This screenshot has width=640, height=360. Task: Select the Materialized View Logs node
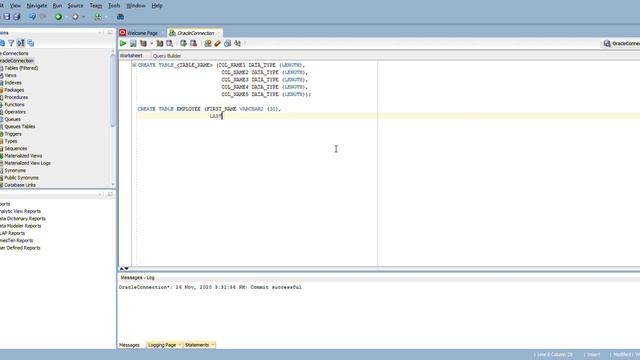coord(27,163)
